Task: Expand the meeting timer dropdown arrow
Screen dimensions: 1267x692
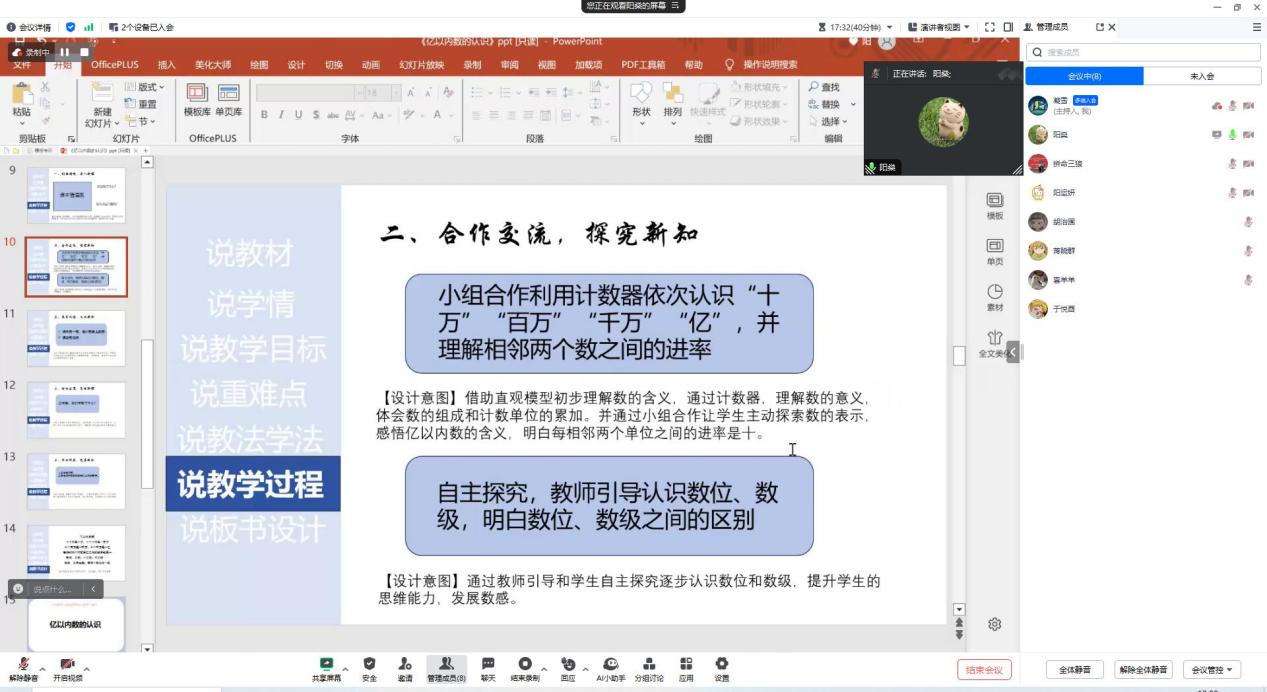Action: (889, 27)
